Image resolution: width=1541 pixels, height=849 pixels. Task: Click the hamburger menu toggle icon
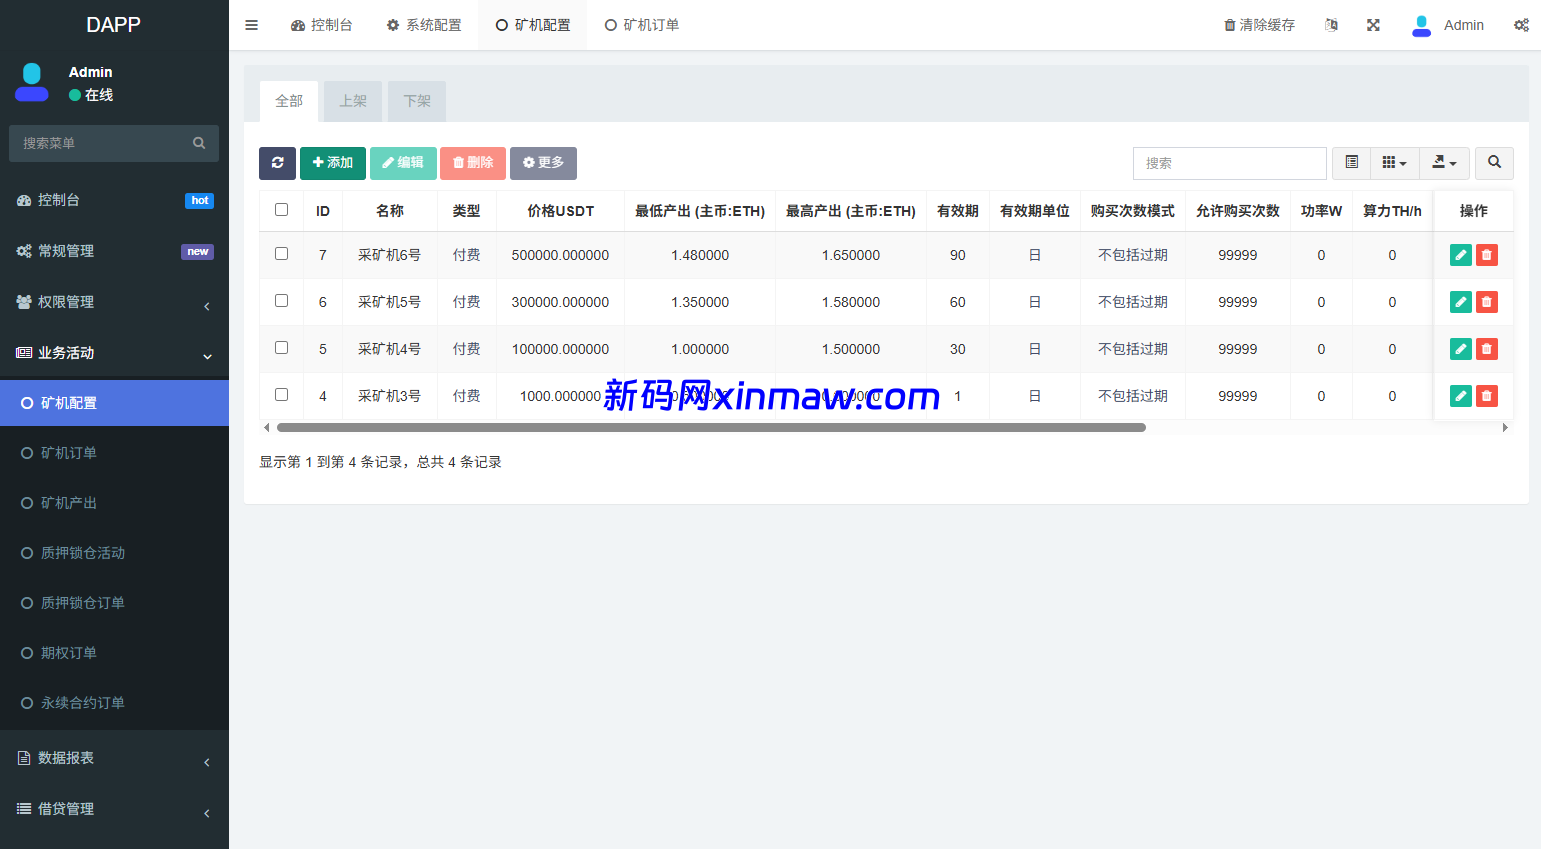coord(252,25)
